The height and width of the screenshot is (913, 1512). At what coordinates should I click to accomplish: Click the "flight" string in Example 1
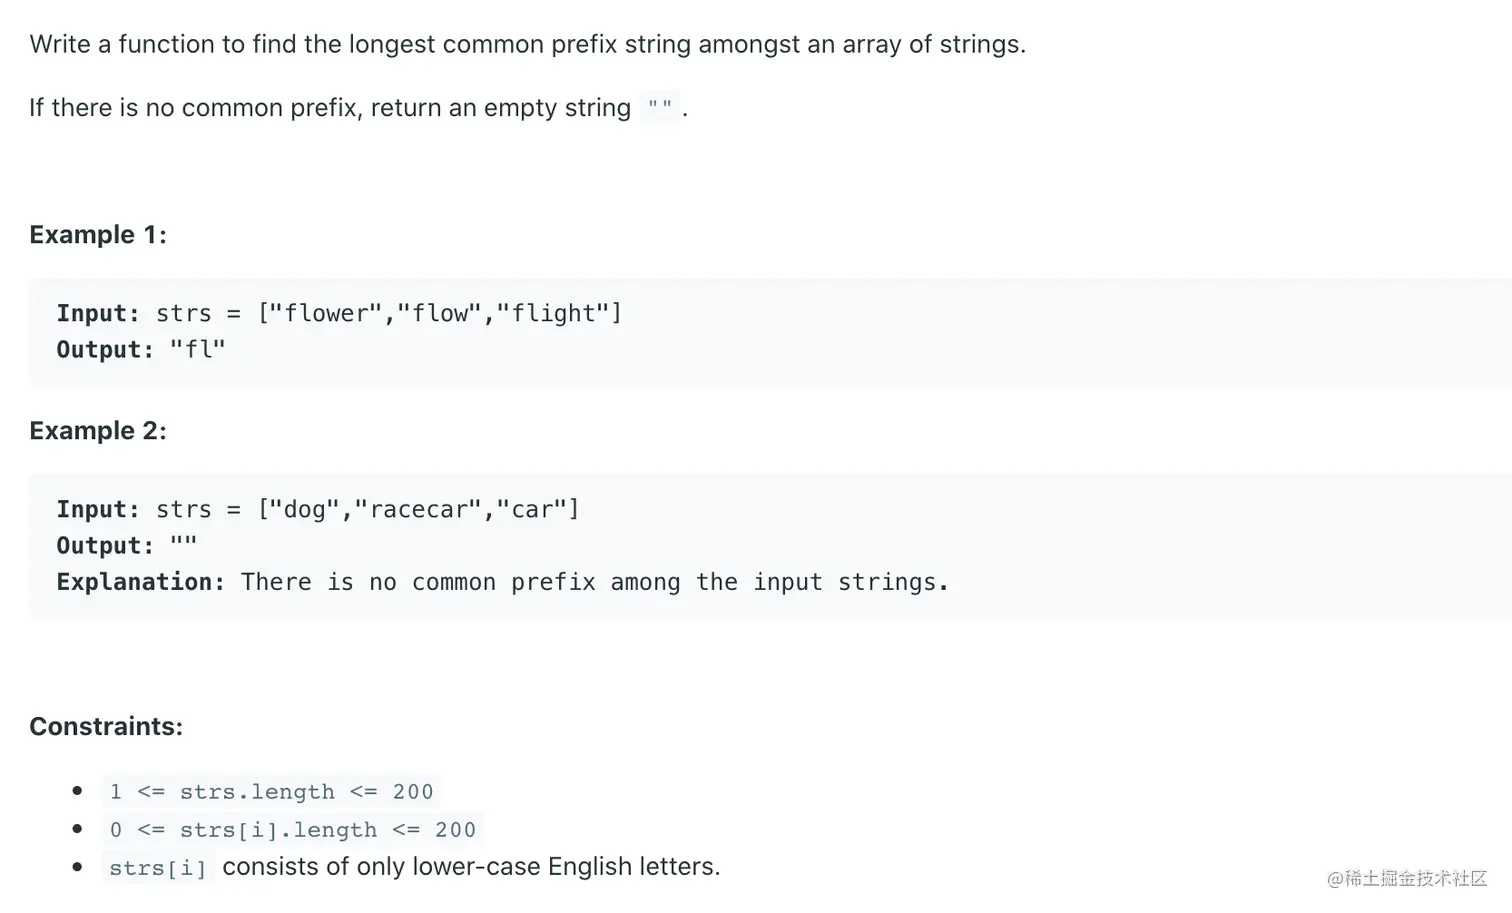tap(553, 313)
